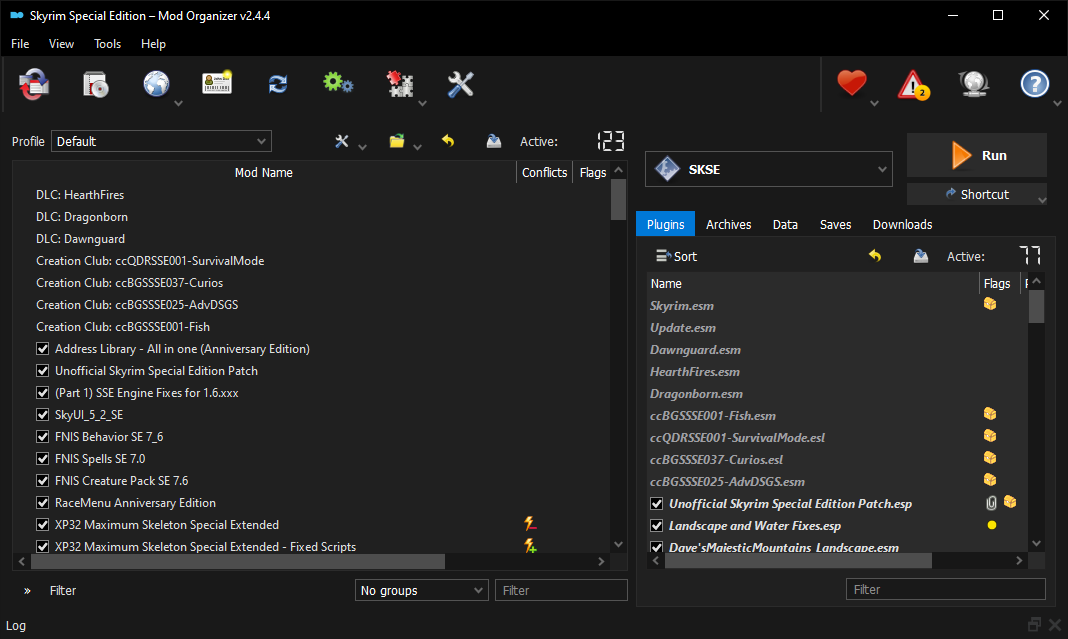Click mod list create backup icon
The width and height of the screenshot is (1068, 639).
click(494, 141)
